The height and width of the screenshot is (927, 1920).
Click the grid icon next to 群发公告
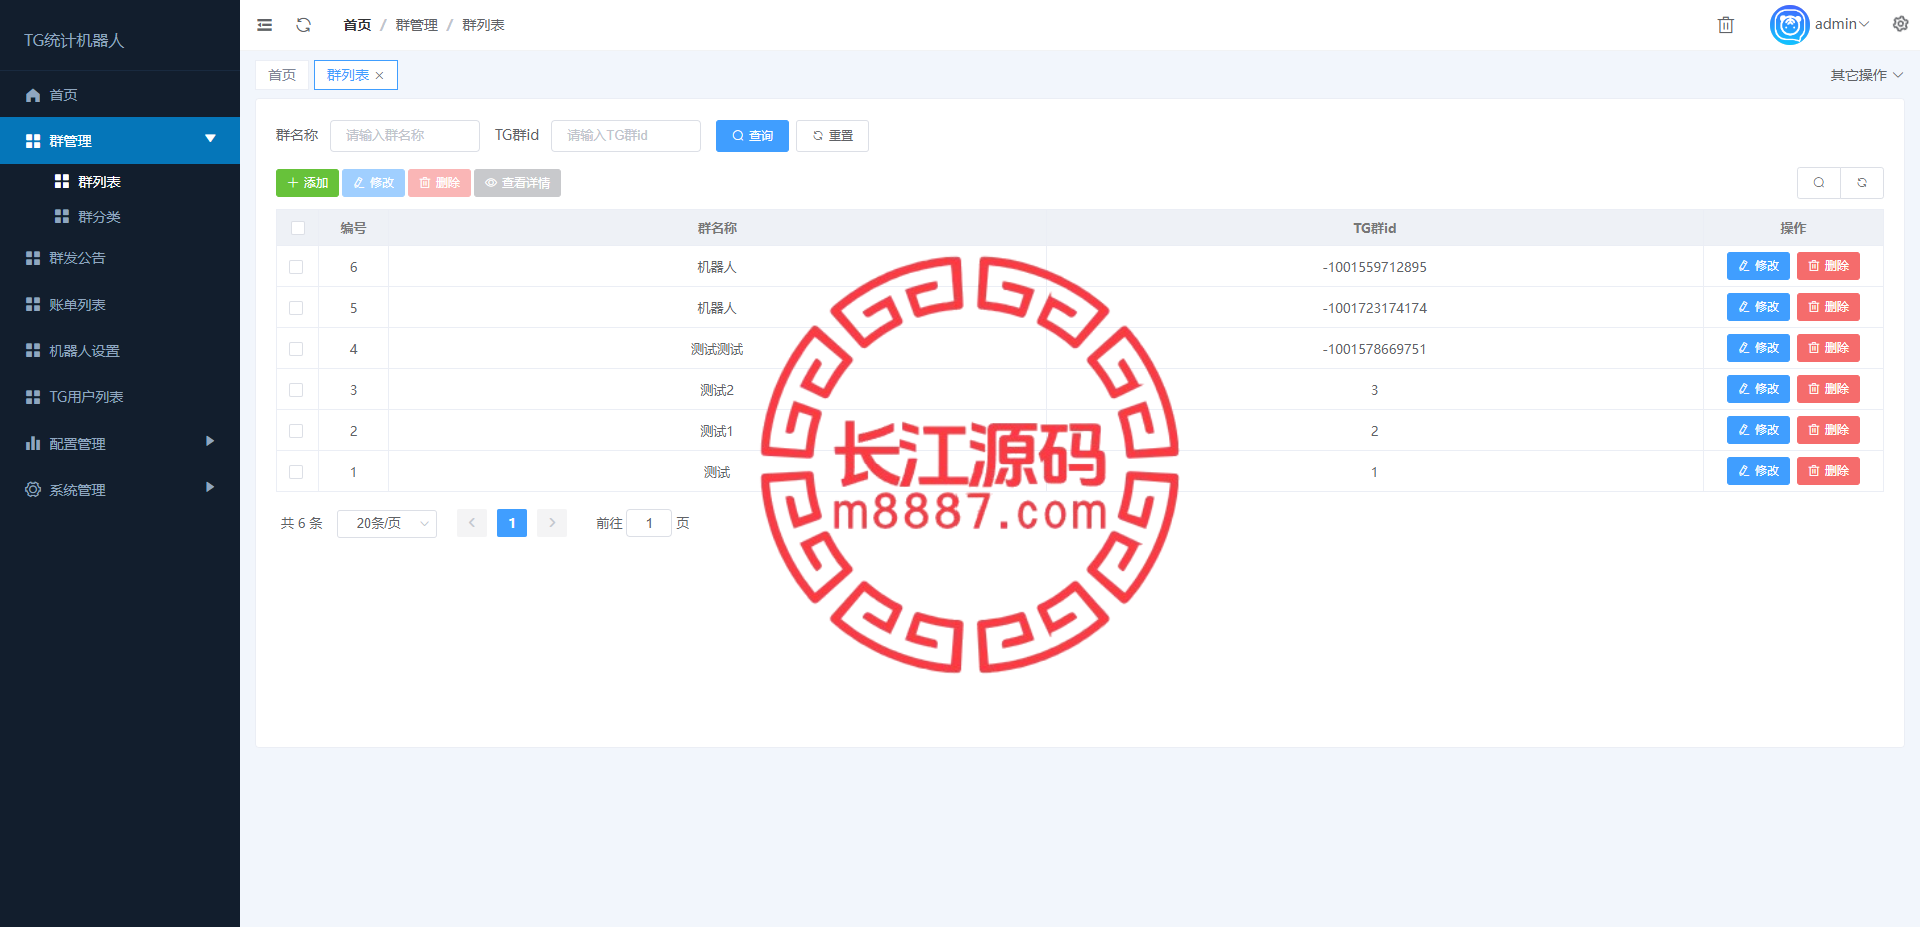[33, 258]
